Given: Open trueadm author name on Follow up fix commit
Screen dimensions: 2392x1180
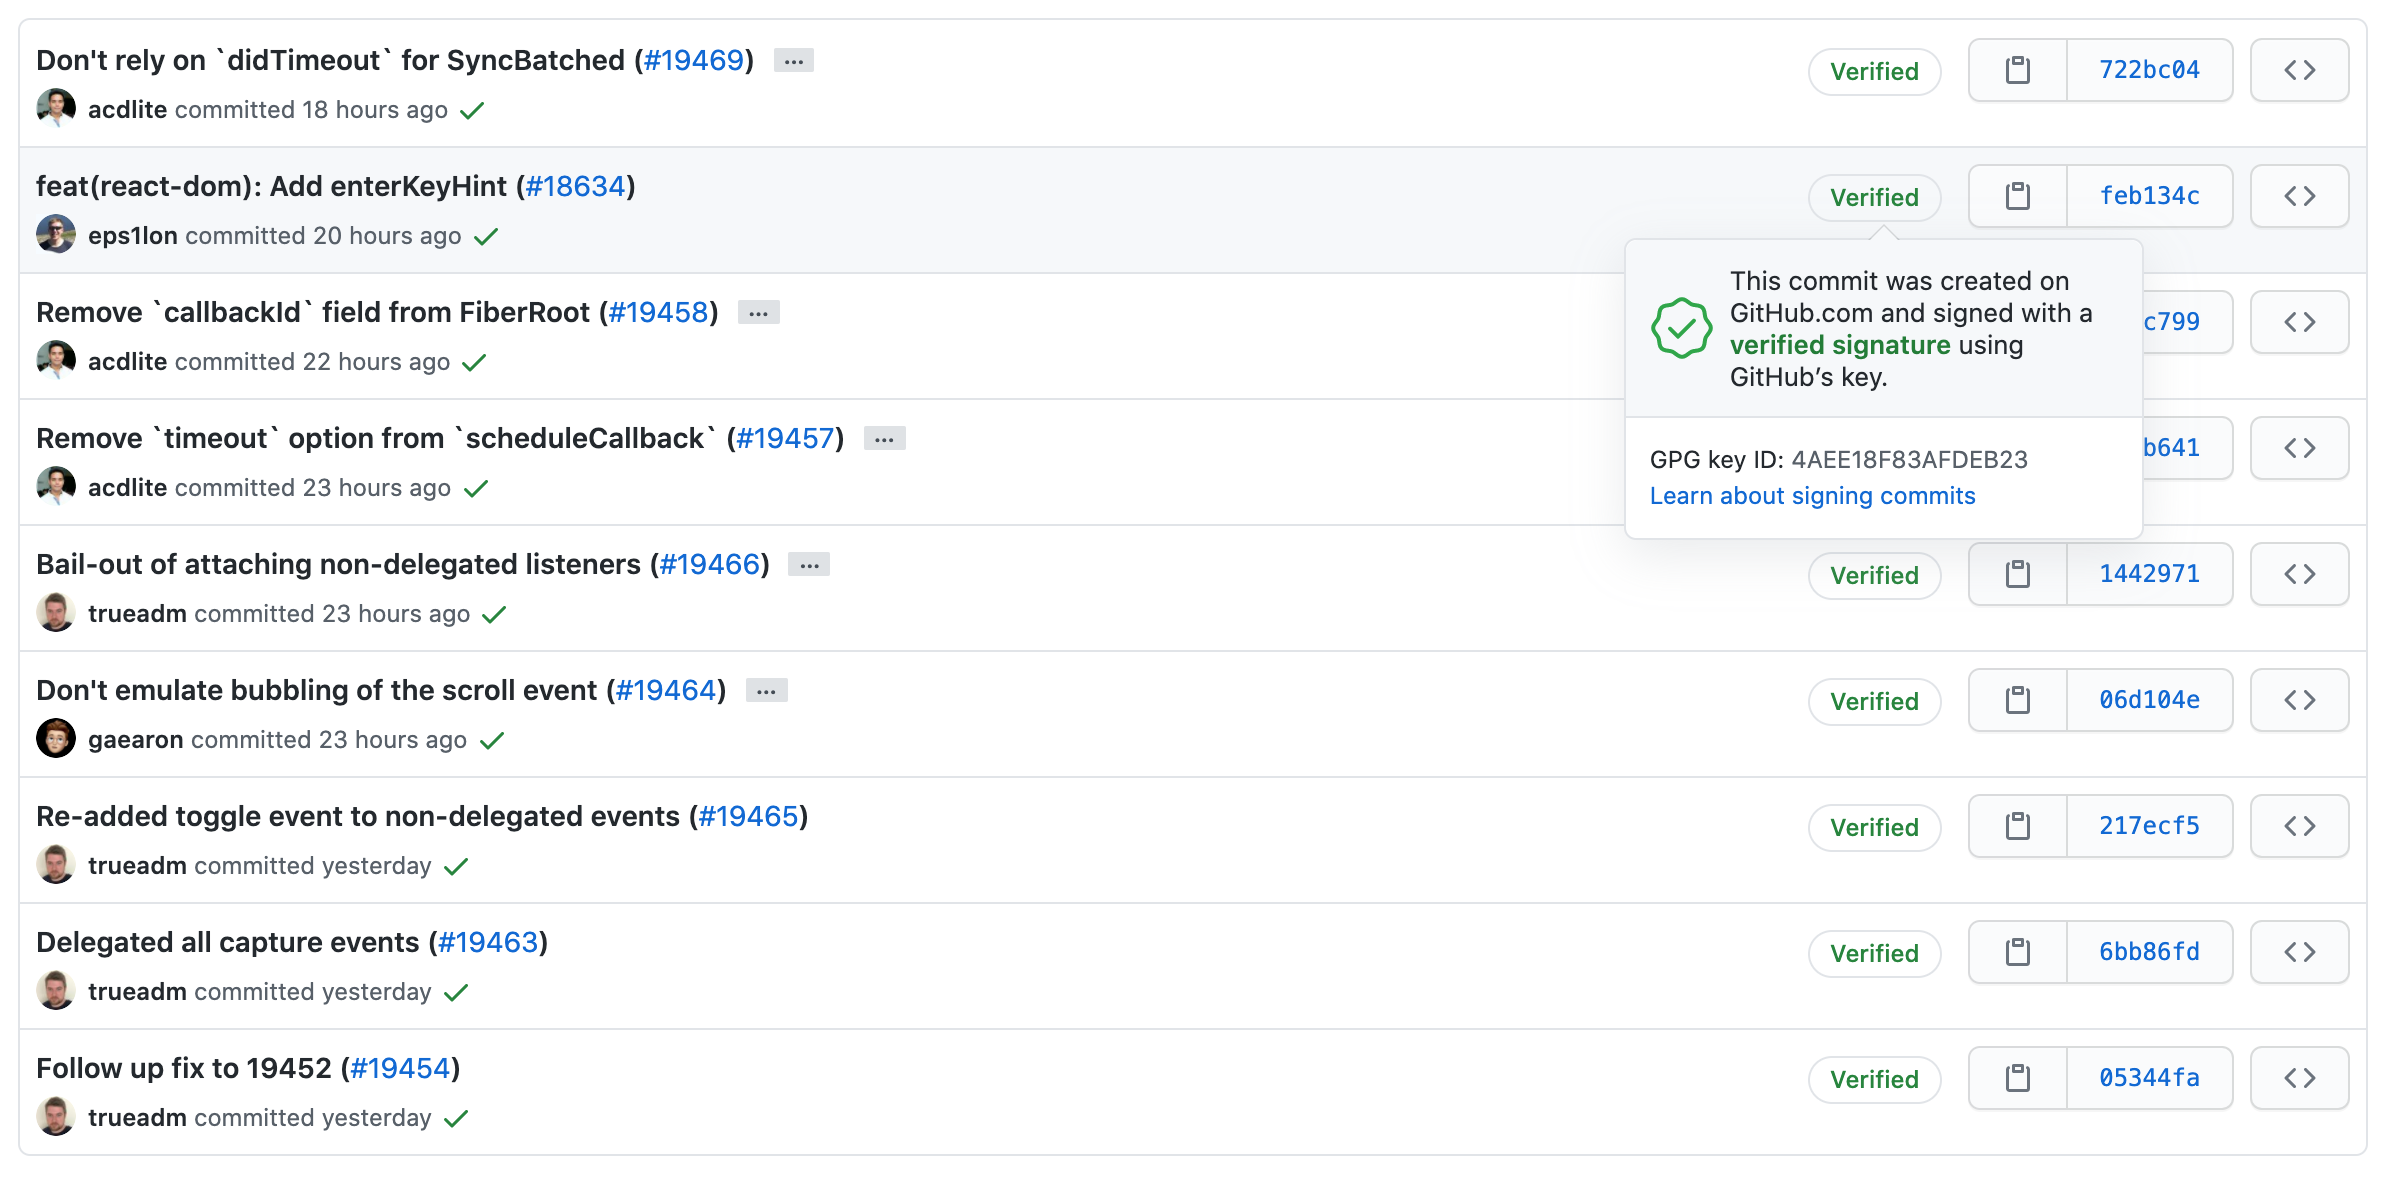Looking at the screenshot, I should [x=137, y=1118].
